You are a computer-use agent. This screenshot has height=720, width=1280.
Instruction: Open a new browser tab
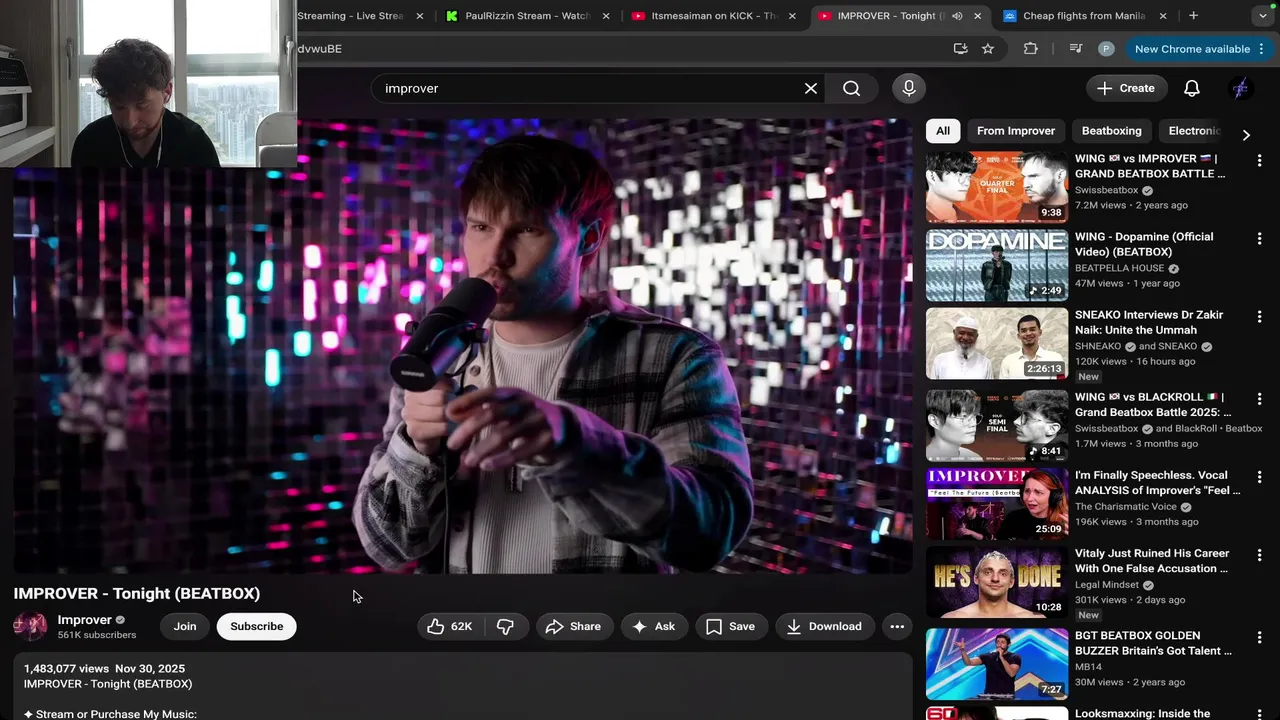click(x=1193, y=15)
